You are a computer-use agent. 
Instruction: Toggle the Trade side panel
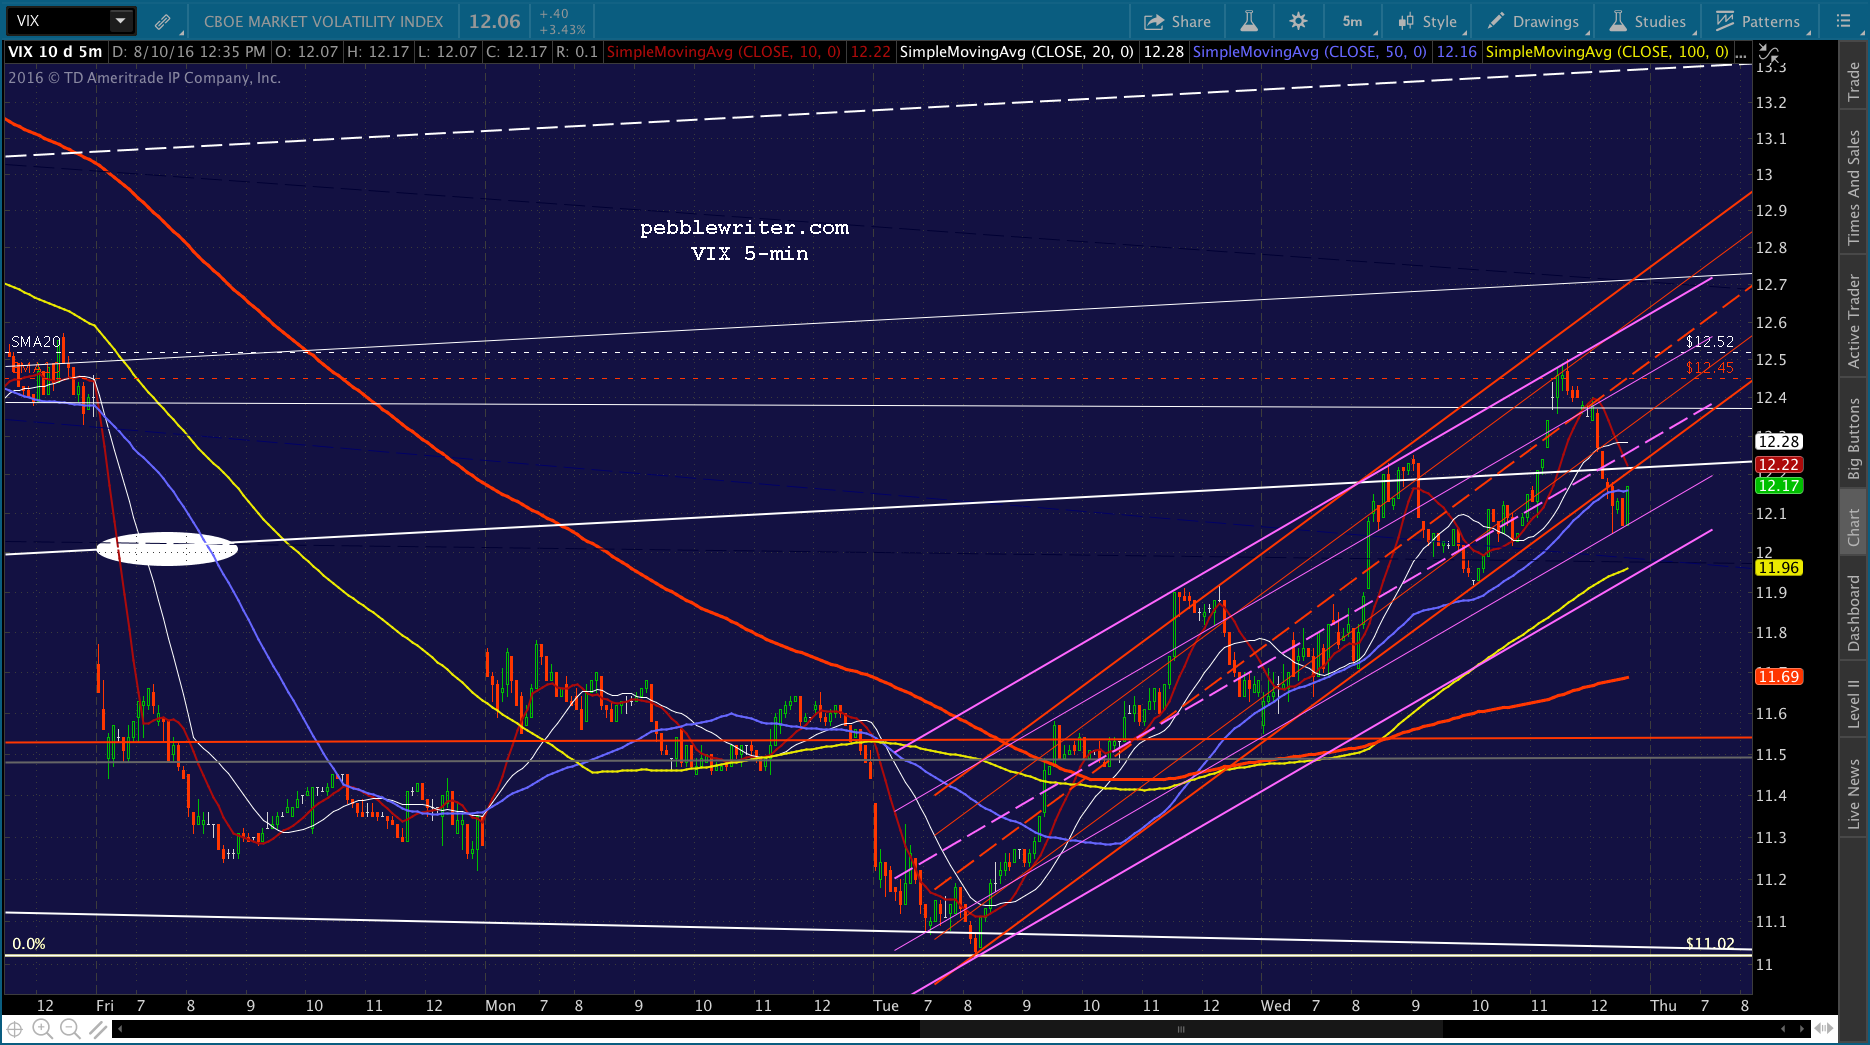pyautogui.click(x=1853, y=80)
